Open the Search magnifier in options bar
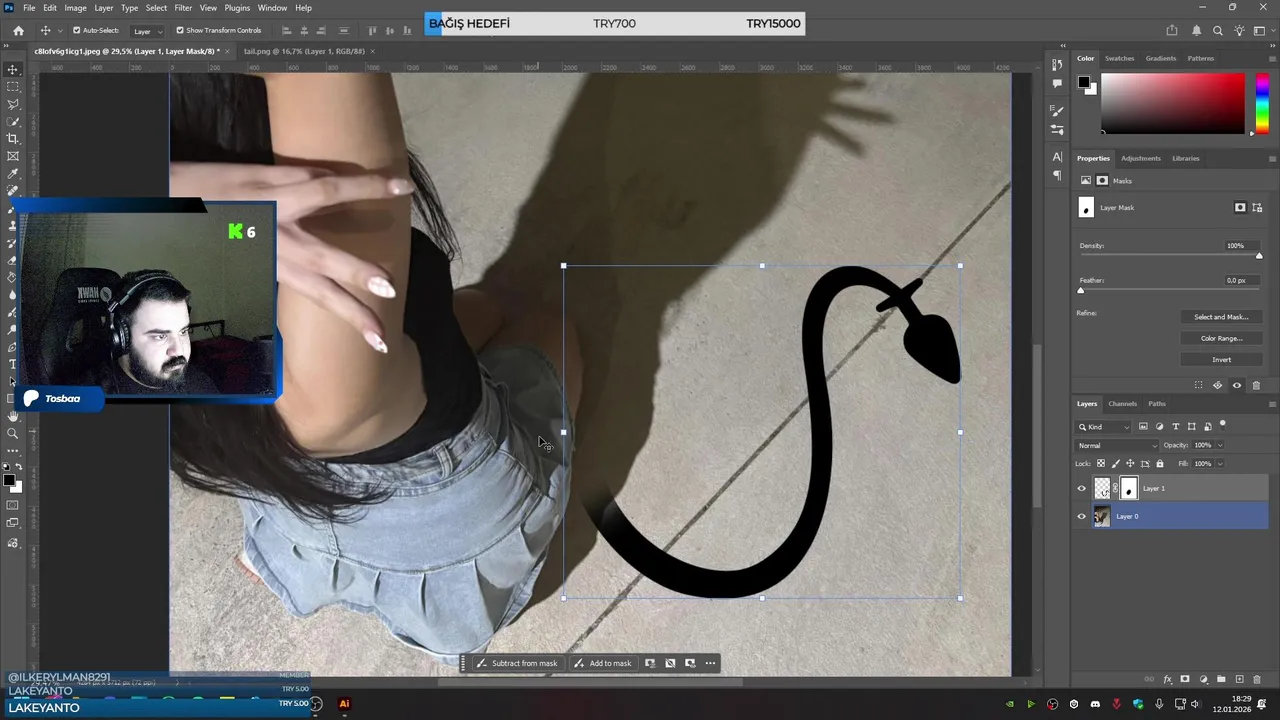1280x720 pixels. 1217,30
